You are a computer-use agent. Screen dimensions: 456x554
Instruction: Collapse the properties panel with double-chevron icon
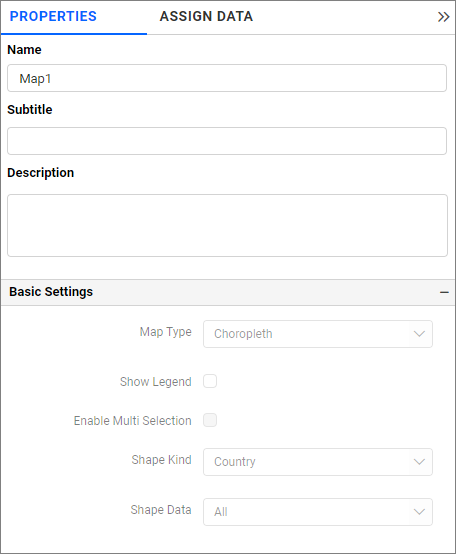(443, 17)
